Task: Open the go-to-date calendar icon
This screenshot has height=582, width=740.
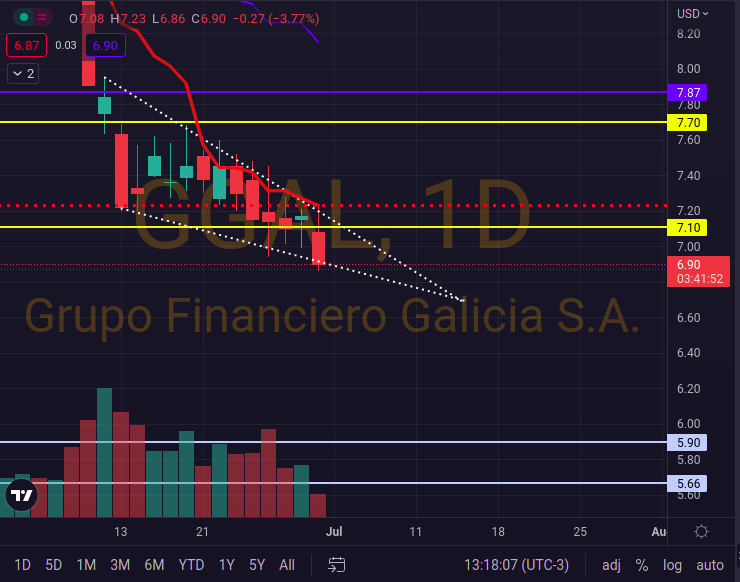Action: click(x=336, y=565)
